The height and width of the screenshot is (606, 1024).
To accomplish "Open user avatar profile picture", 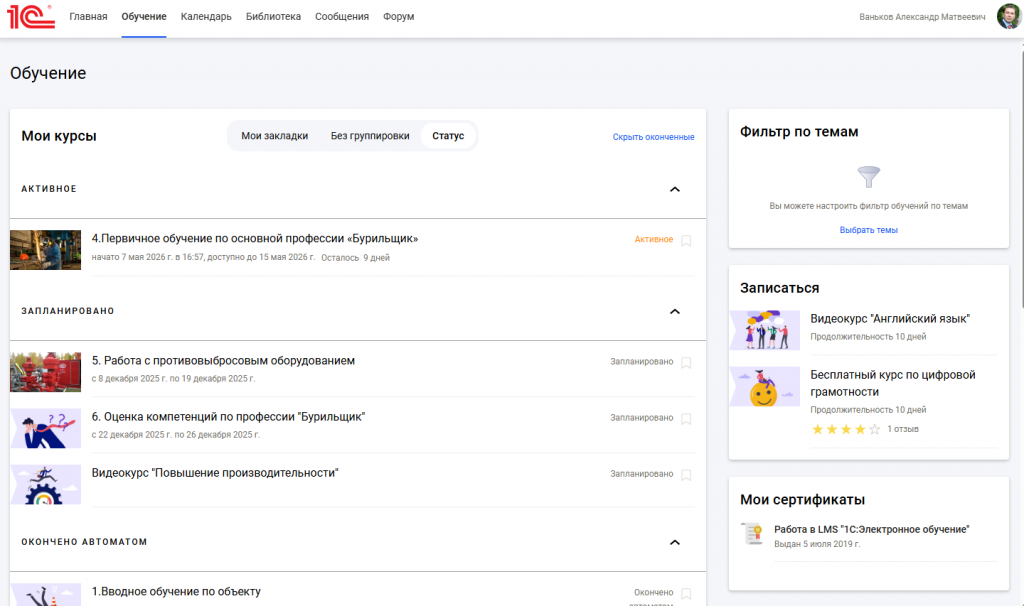I will coord(1008,16).
